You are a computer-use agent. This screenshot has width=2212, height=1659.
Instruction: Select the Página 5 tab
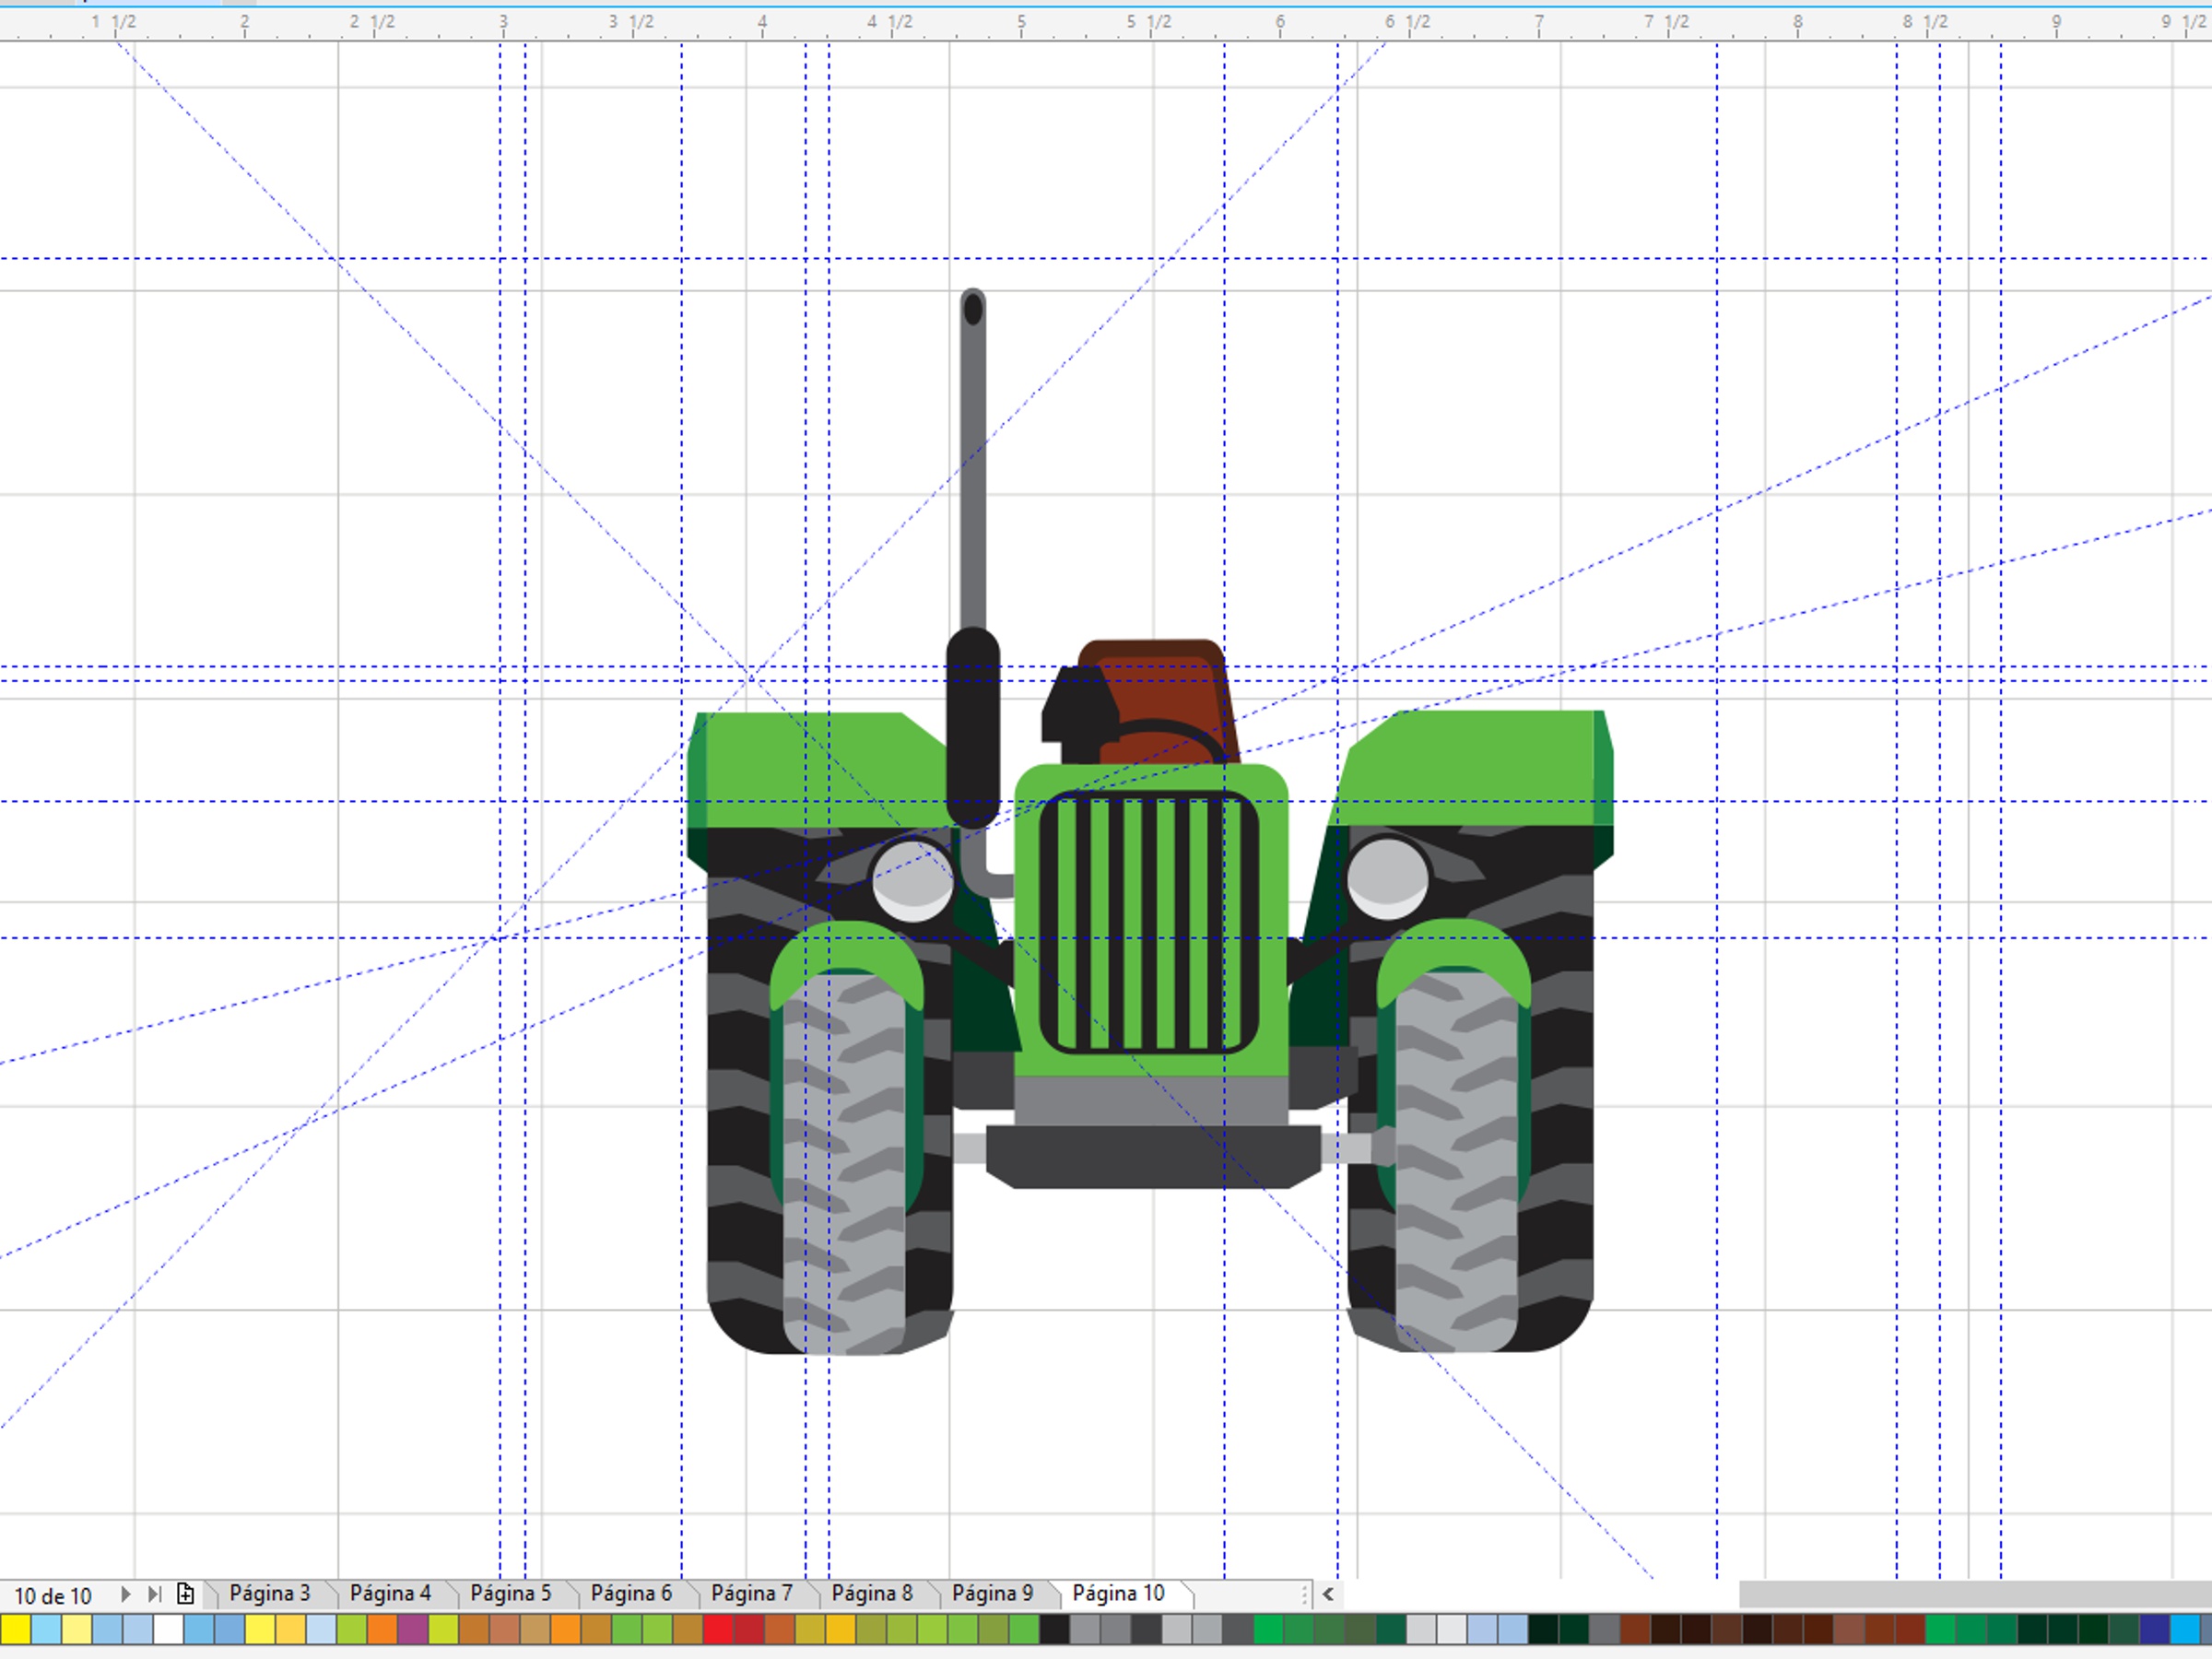coord(510,1593)
